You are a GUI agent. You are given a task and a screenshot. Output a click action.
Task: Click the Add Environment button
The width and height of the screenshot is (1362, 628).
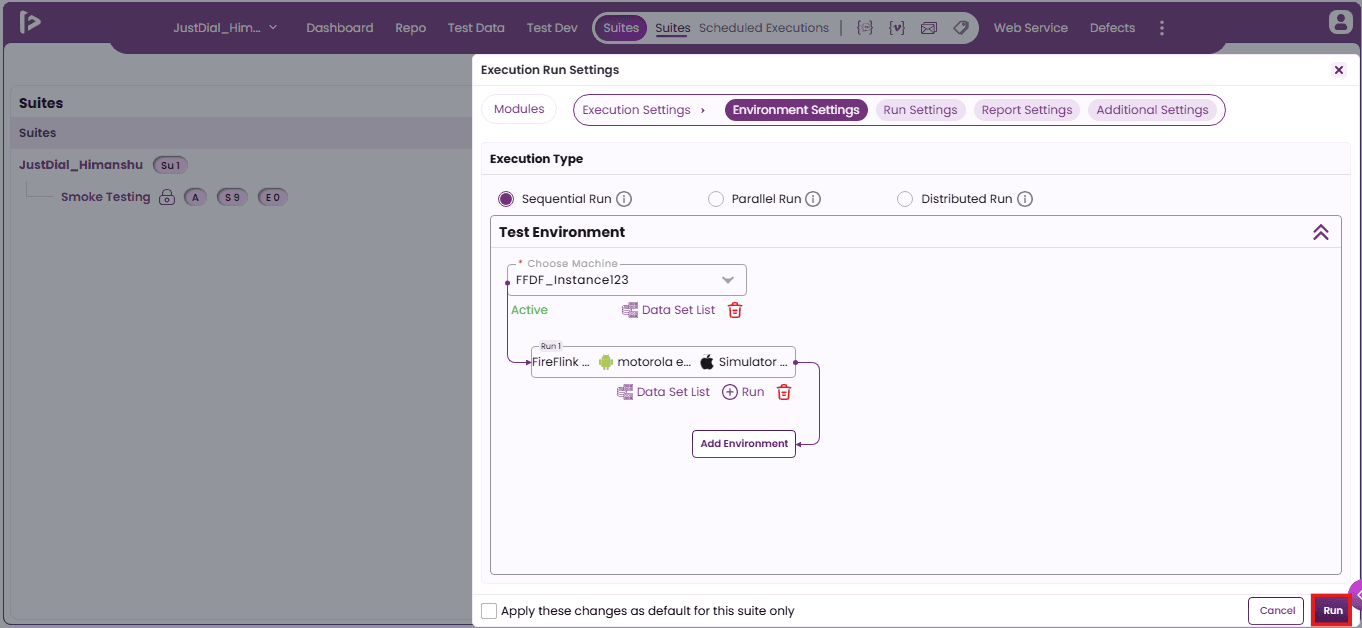click(744, 444)
